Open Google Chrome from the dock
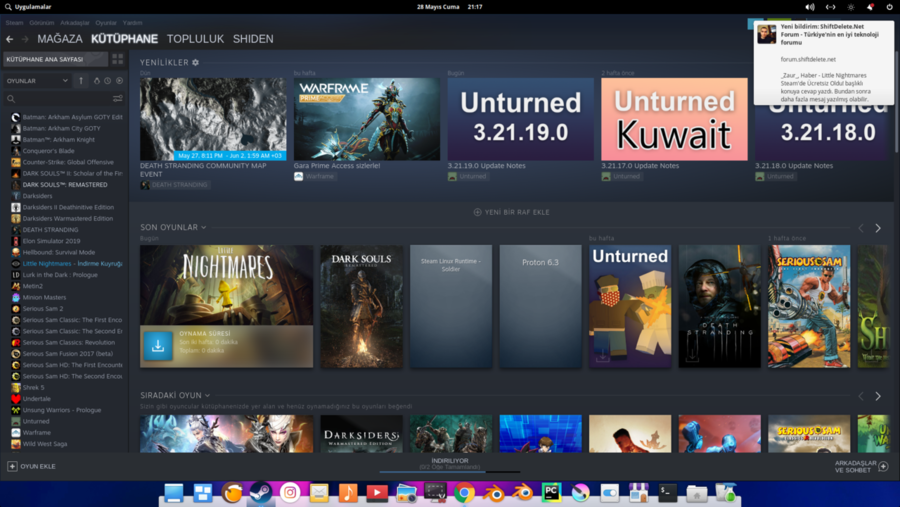Viewport: 900px width, 507px height. (464, 493)
